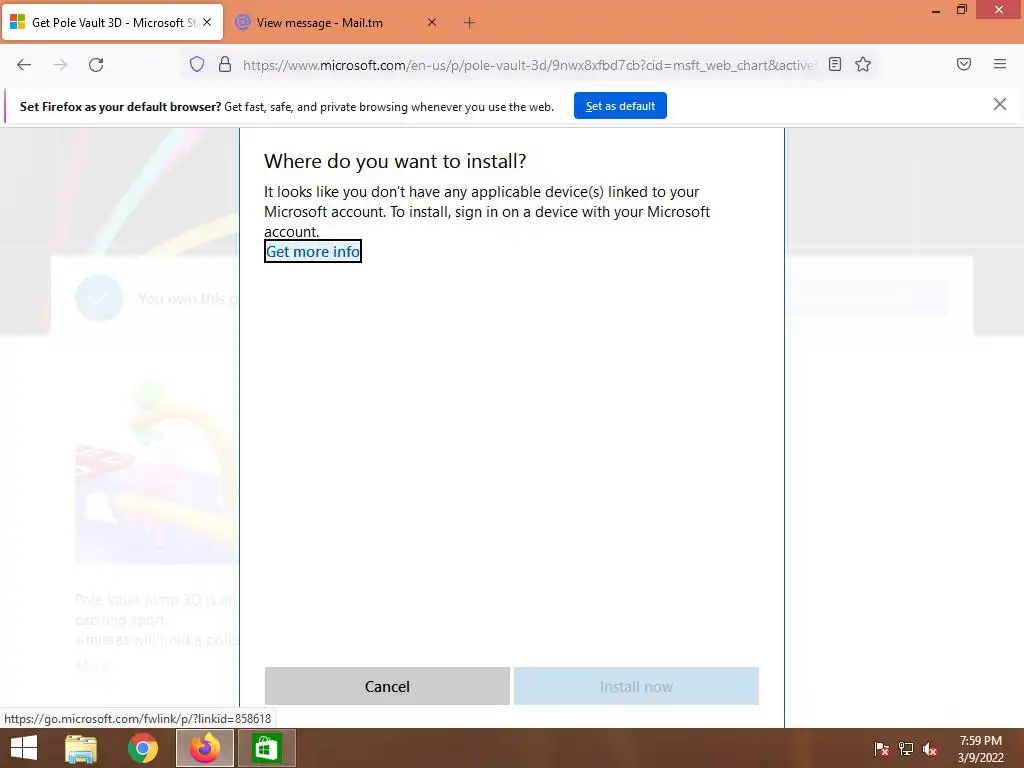Open the Save to Pocket icon
The height and width of the screenshot is (768, 1024).
pyautogui.click(x=963, y=64)
